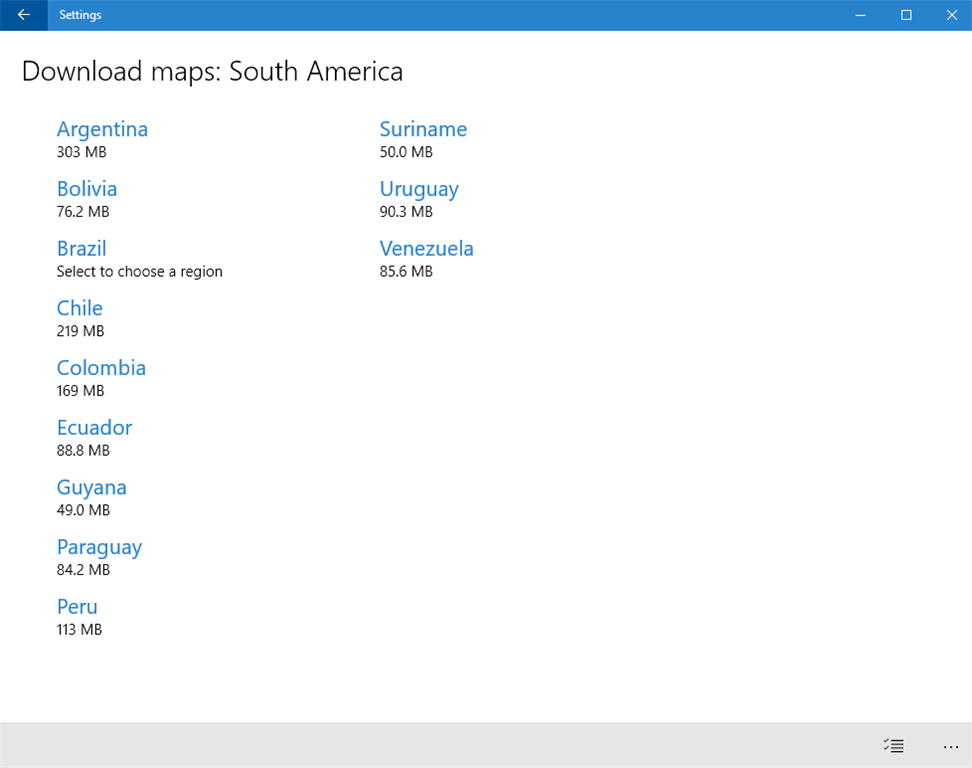972x768 pixels.
Task: Click the Settings title in the title bar
Action: pos(80,15)
